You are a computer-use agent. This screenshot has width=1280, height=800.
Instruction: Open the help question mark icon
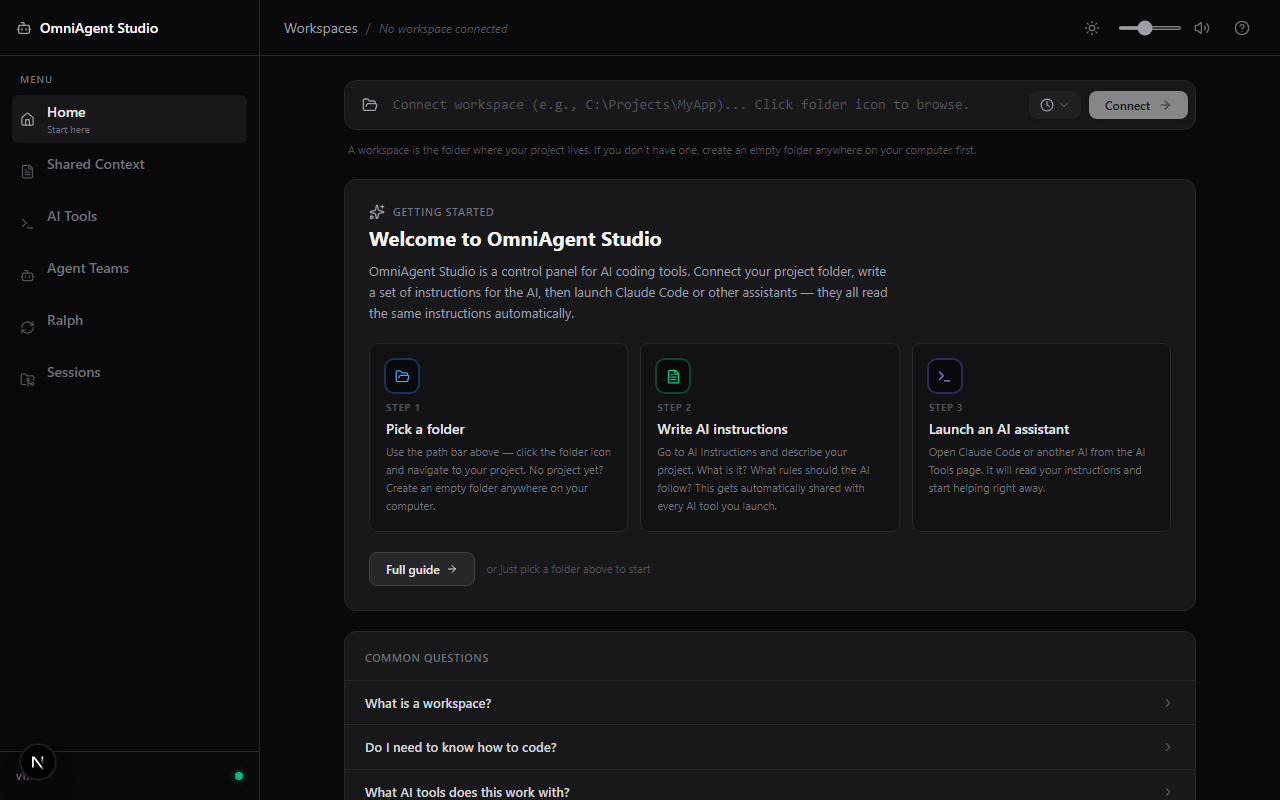click(1242, 28)
